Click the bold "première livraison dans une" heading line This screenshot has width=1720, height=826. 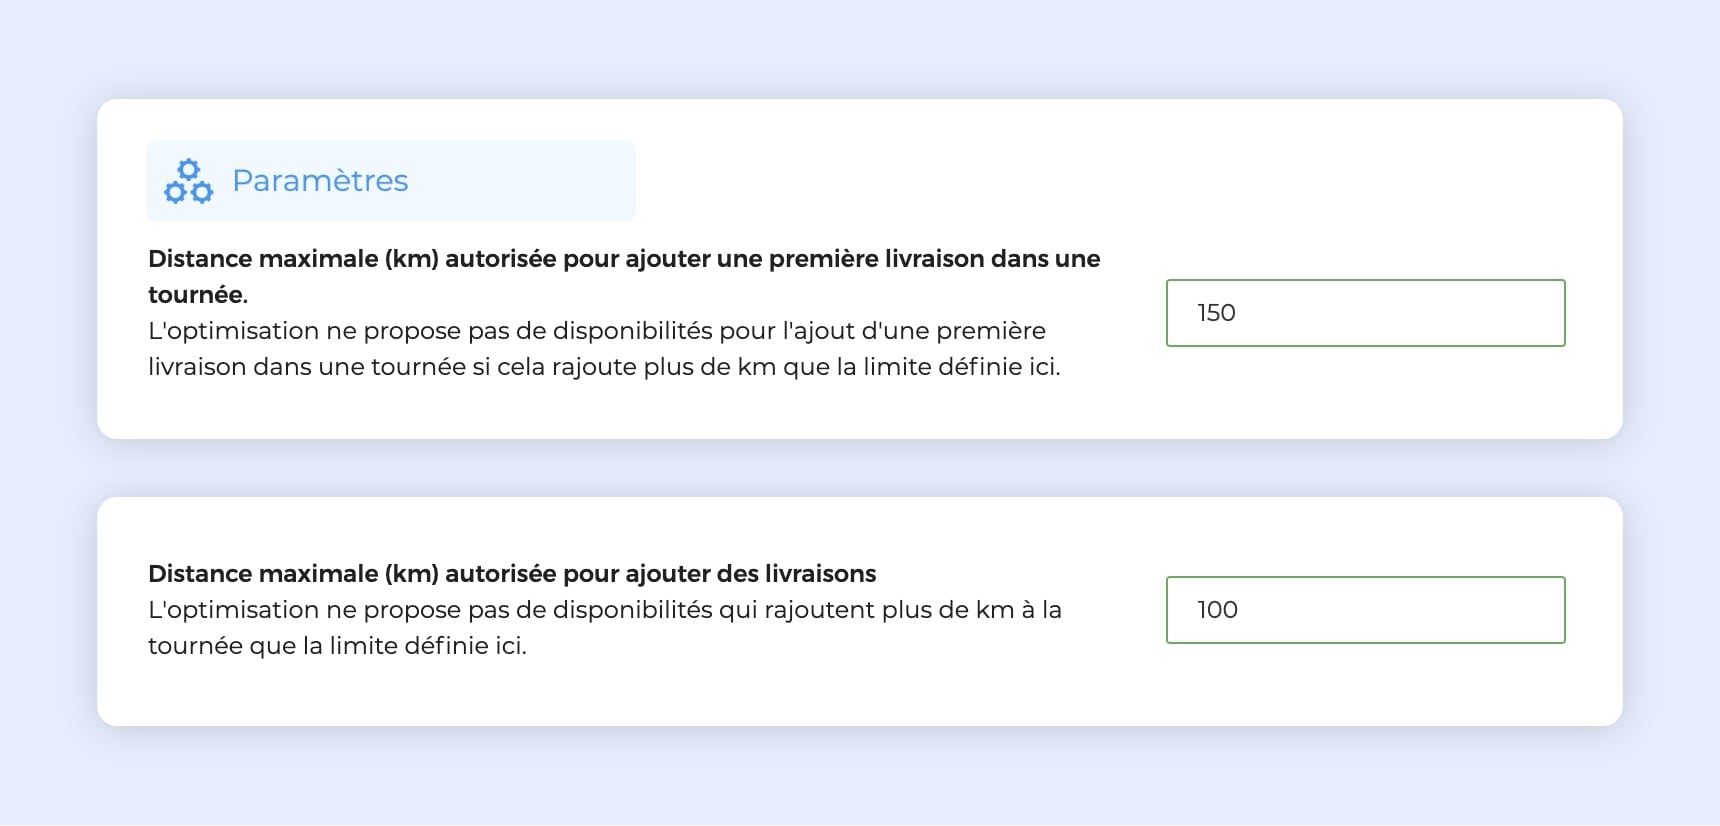[x=624, y=259]
